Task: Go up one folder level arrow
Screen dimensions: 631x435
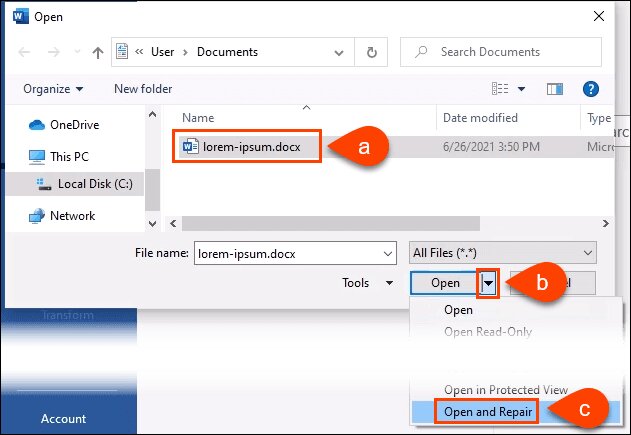Action: pos(98,52)
